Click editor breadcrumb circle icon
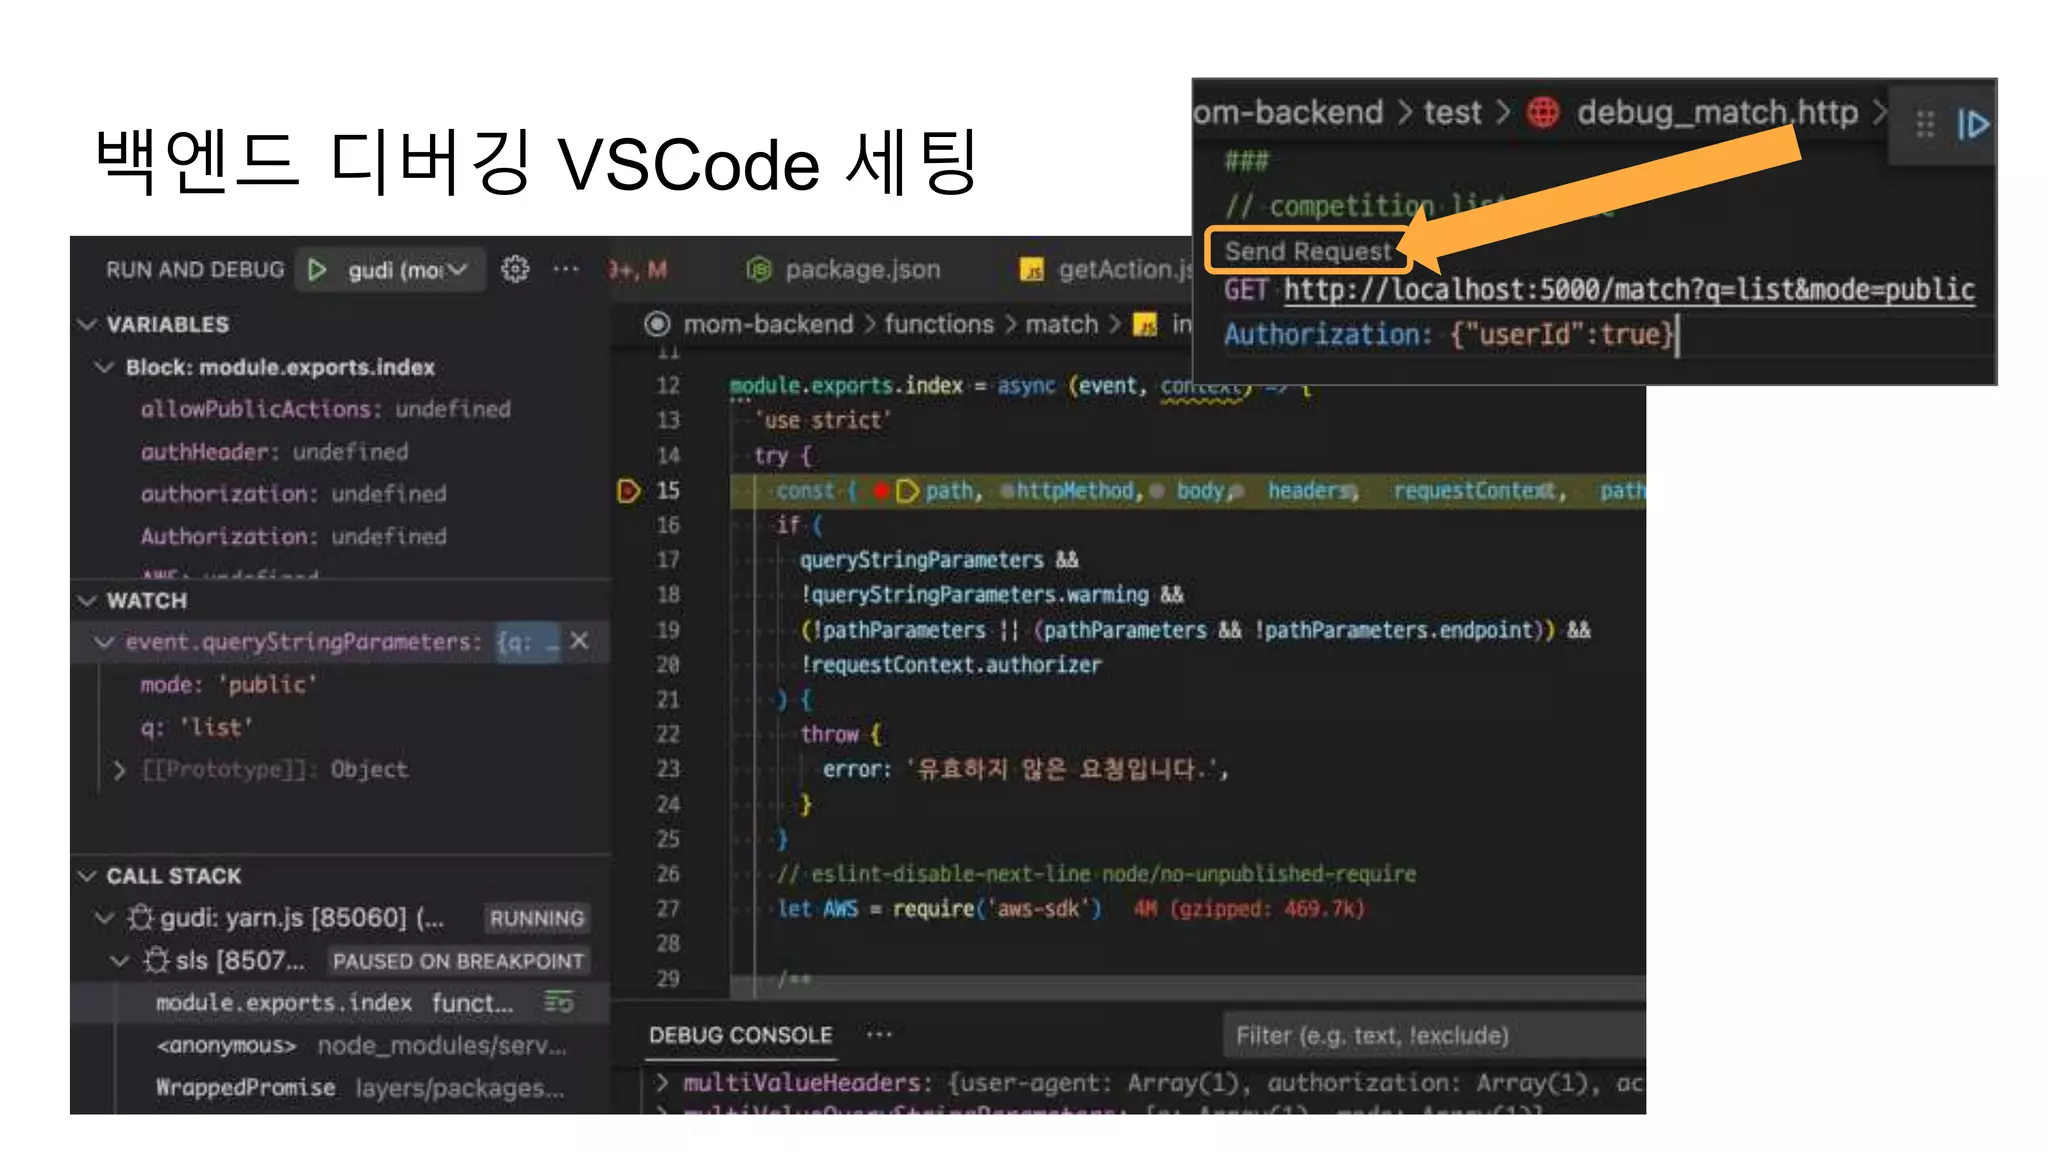The height and width of the screenshot is (1152, 2048). coord(657,324)
